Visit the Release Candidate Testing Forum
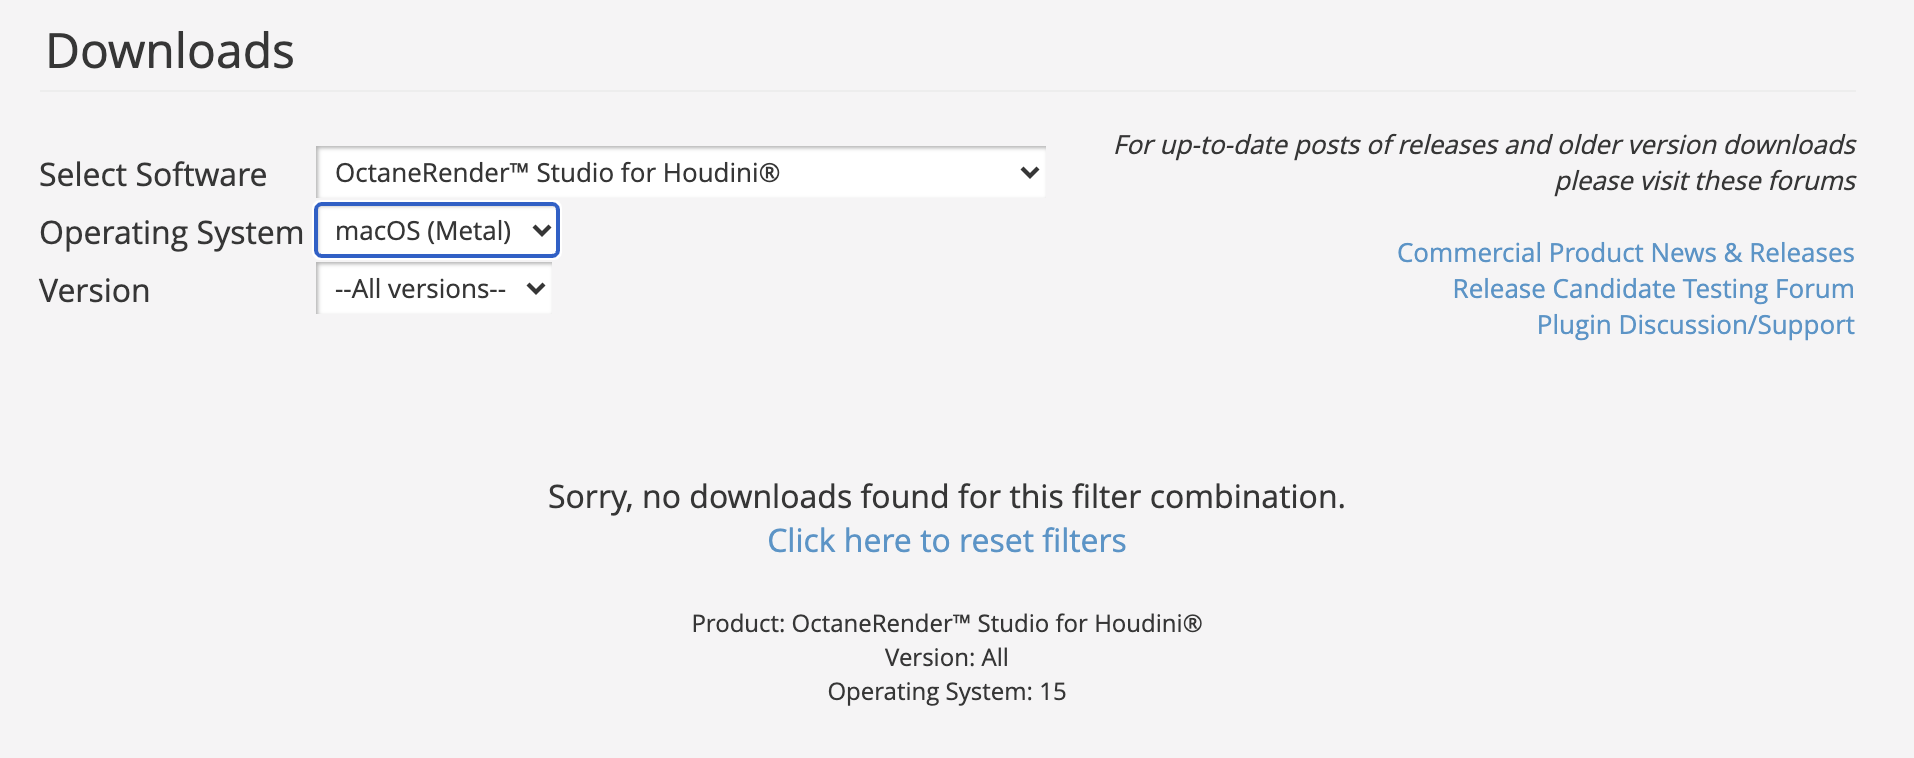1914x758 pixels. [x=1653, y=289]
